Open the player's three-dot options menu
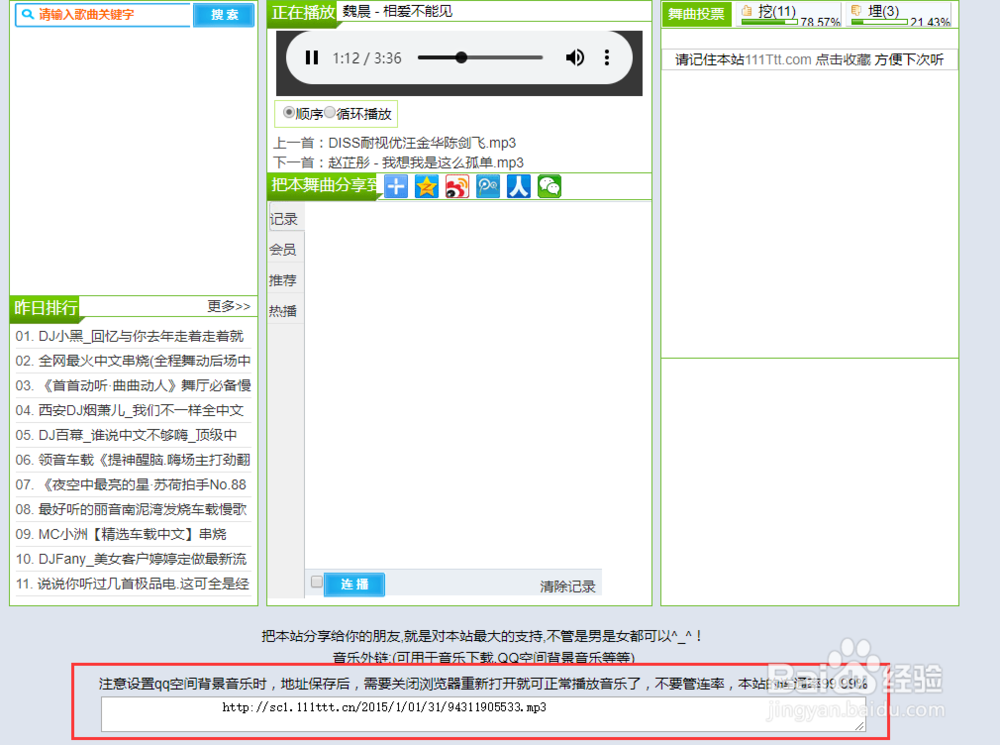 tap(607, 58)
